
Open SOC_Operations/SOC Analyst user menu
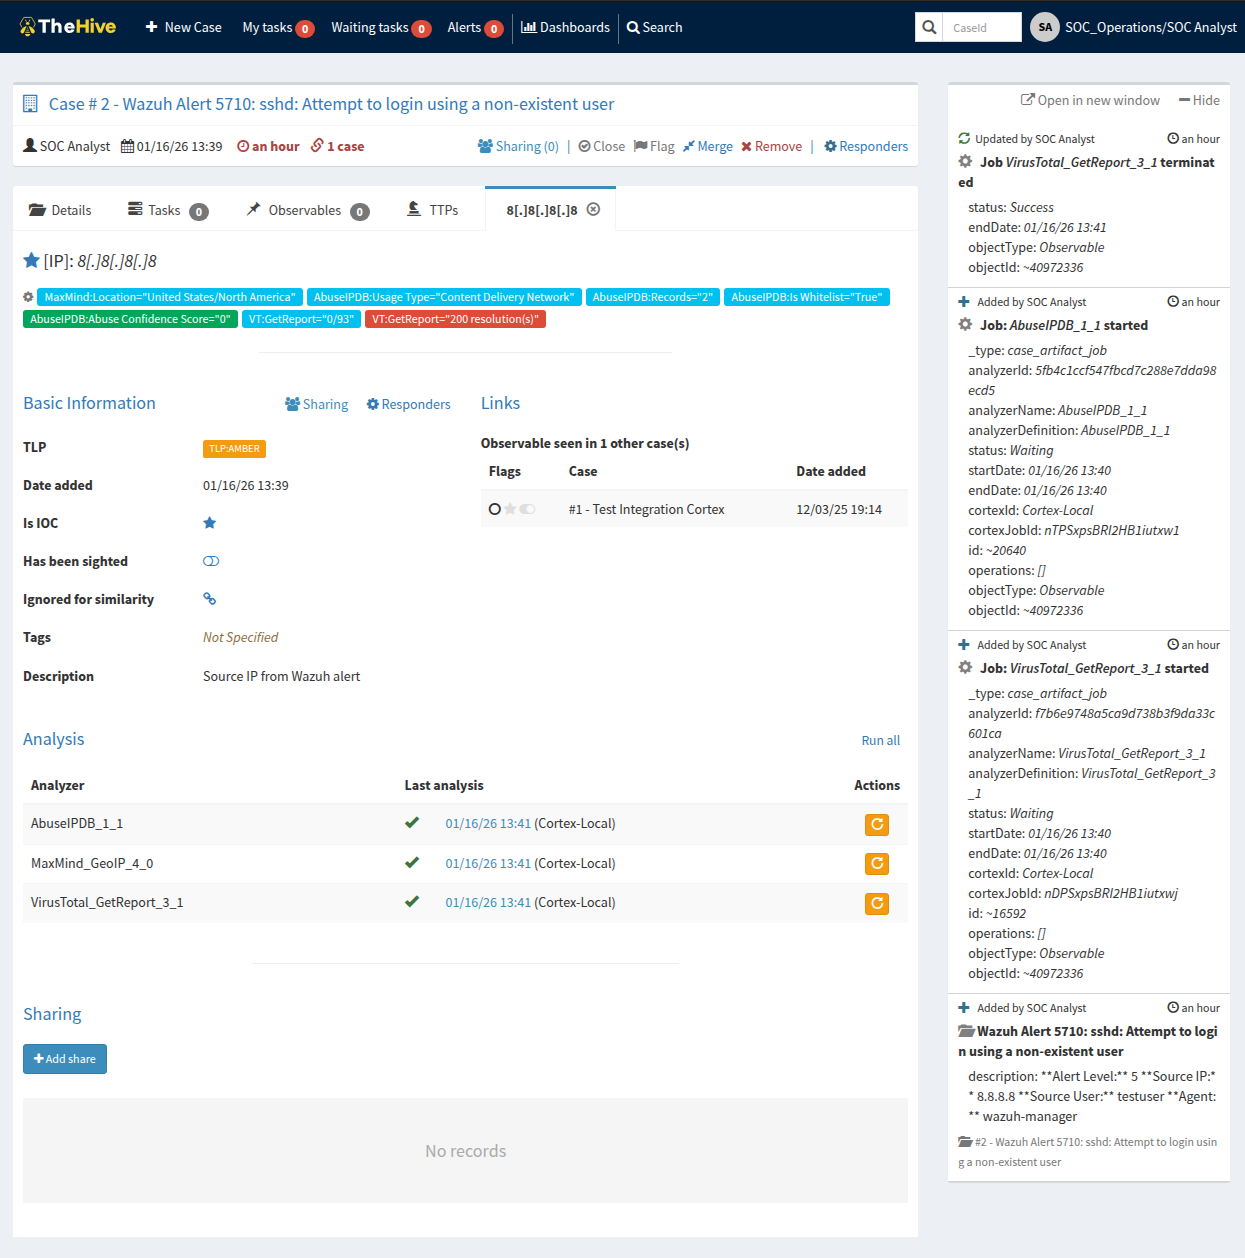tap(1150, 27)
